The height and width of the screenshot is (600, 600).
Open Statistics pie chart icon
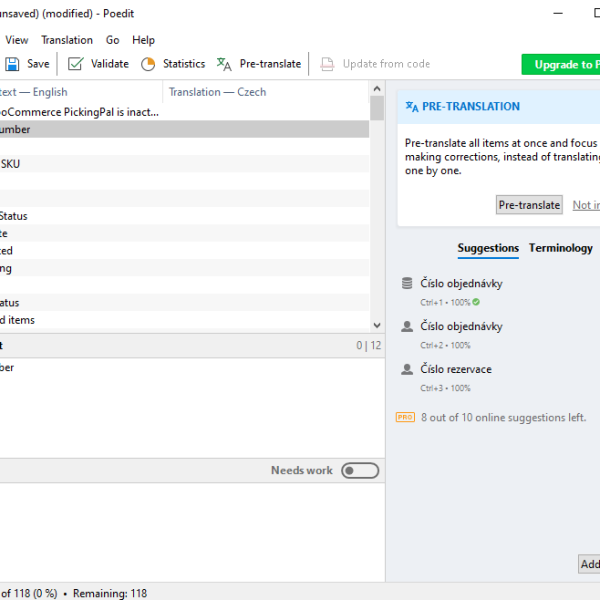[148, 64]
